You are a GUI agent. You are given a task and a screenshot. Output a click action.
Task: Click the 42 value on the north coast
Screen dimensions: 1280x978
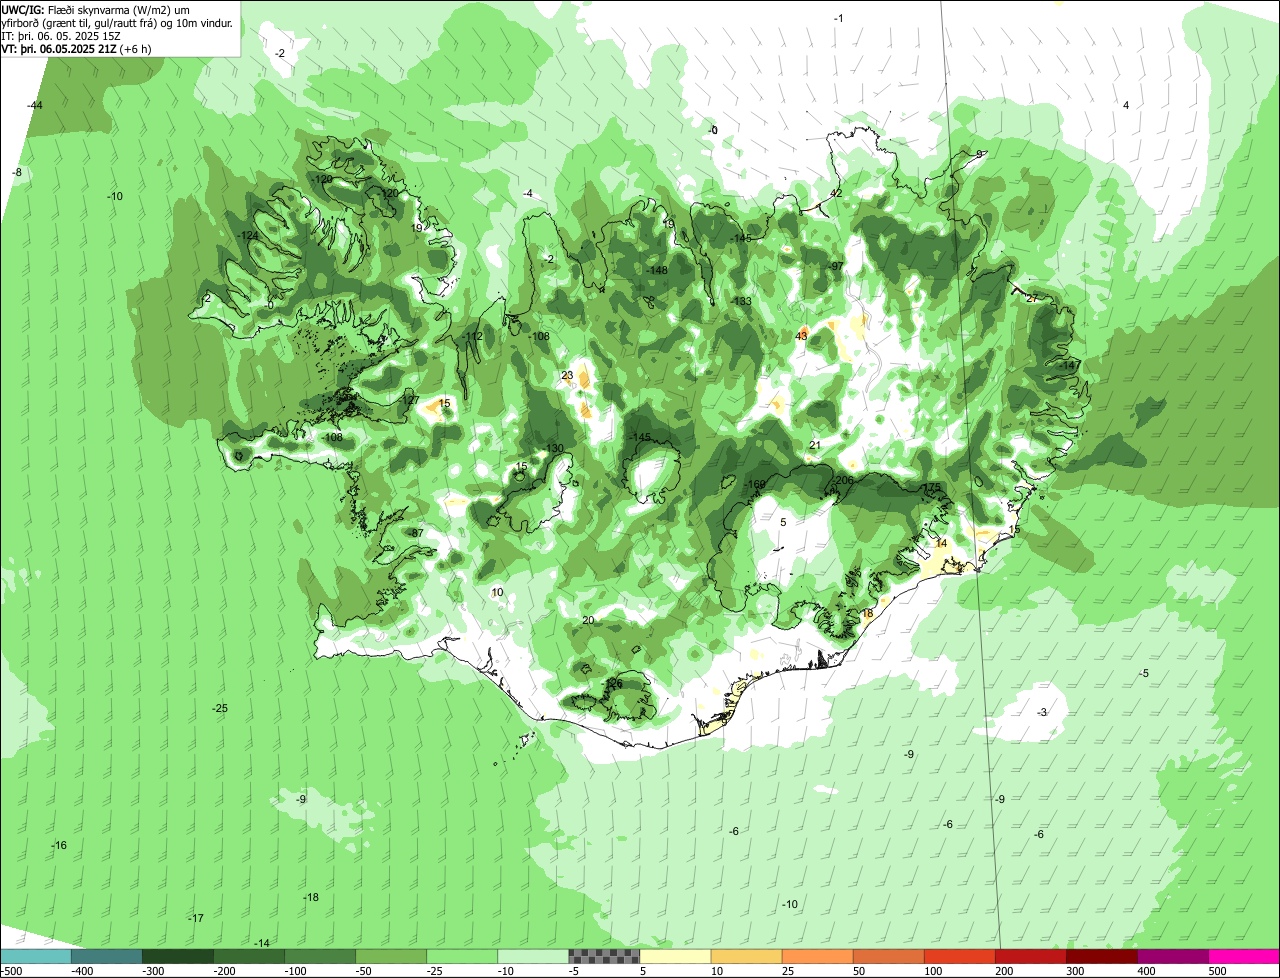(x=837, y=193)
